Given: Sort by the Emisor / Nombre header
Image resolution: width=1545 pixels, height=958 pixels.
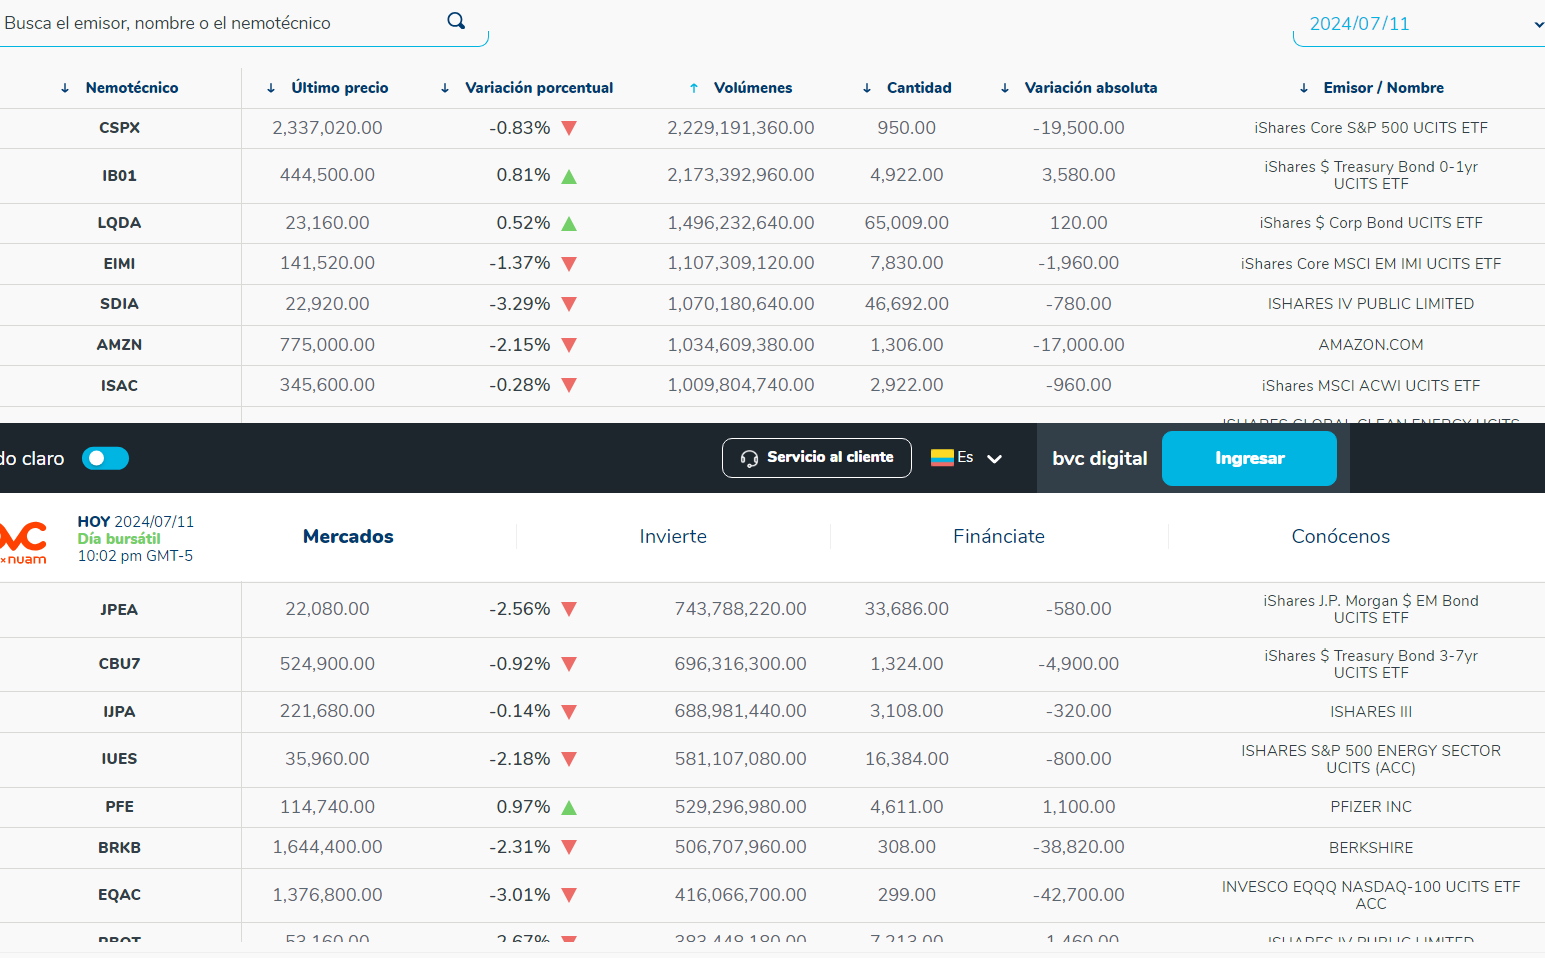Looking at the screenshot, I should point(1384,88).
